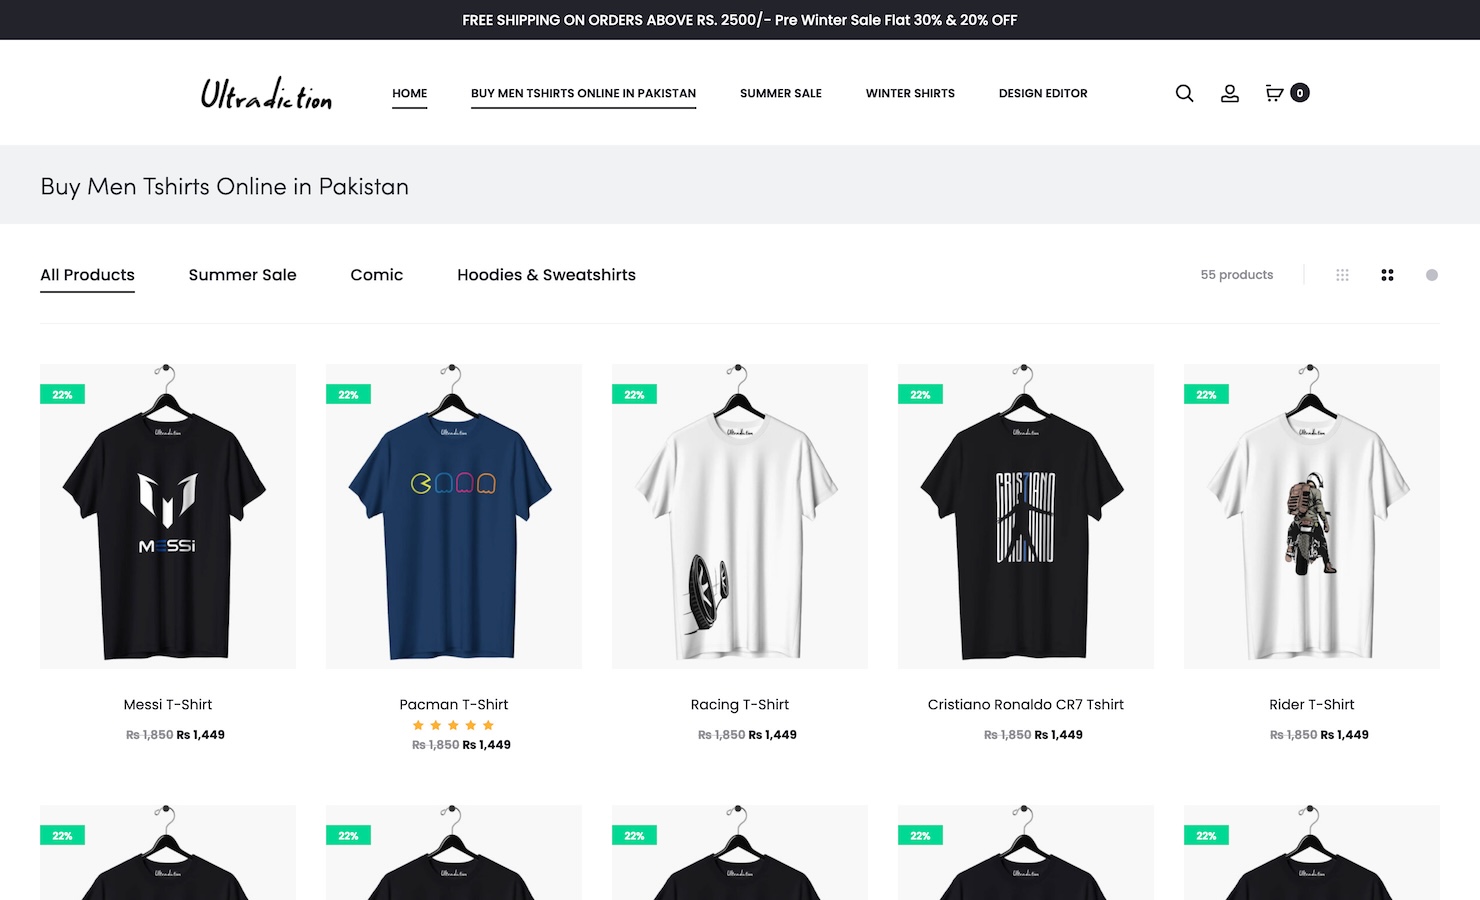Open the Pacman T-Shirt product link
The image size is (1480, 900).
tap(454, 704)
